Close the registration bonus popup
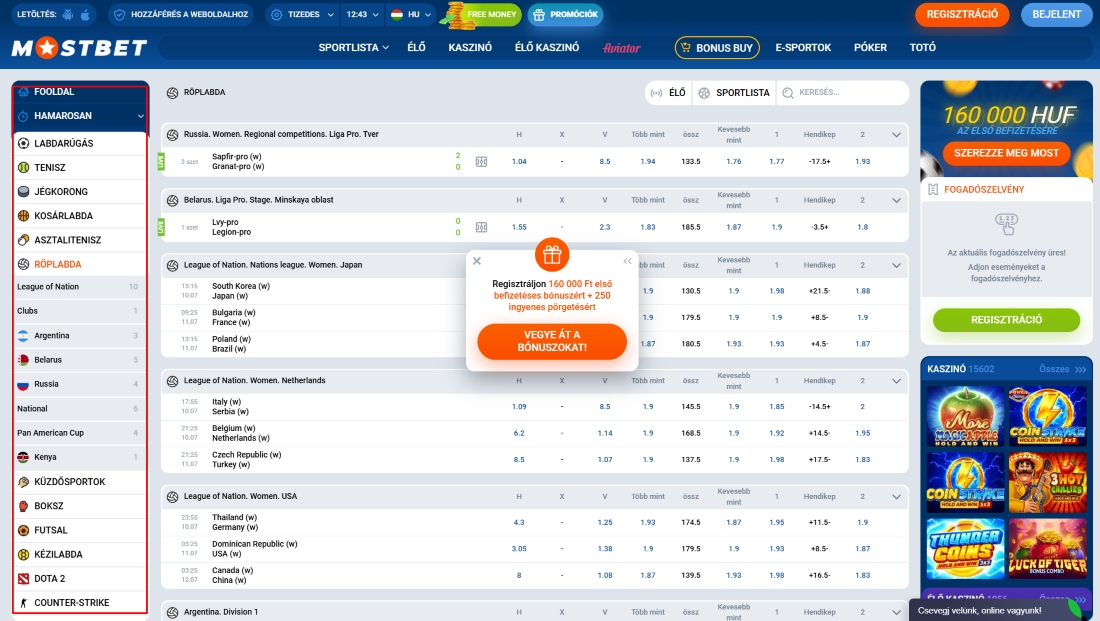This screenshot has height=621, width=1100. [x=477, y=261]
